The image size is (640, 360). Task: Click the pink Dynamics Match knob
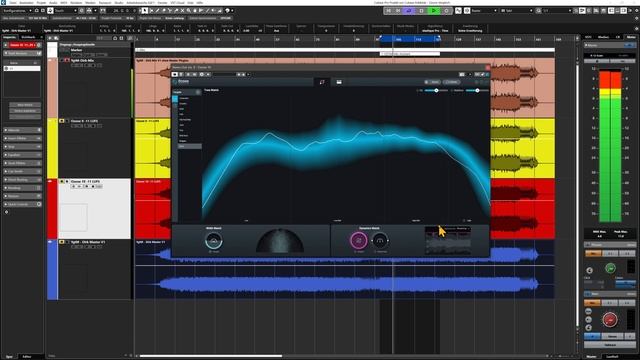point(358,240)
